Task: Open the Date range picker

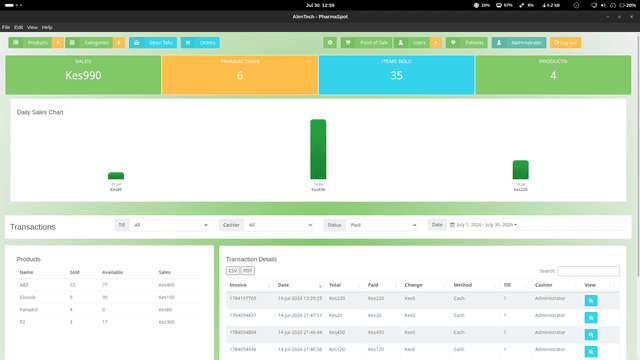Action: pos(536,225)
